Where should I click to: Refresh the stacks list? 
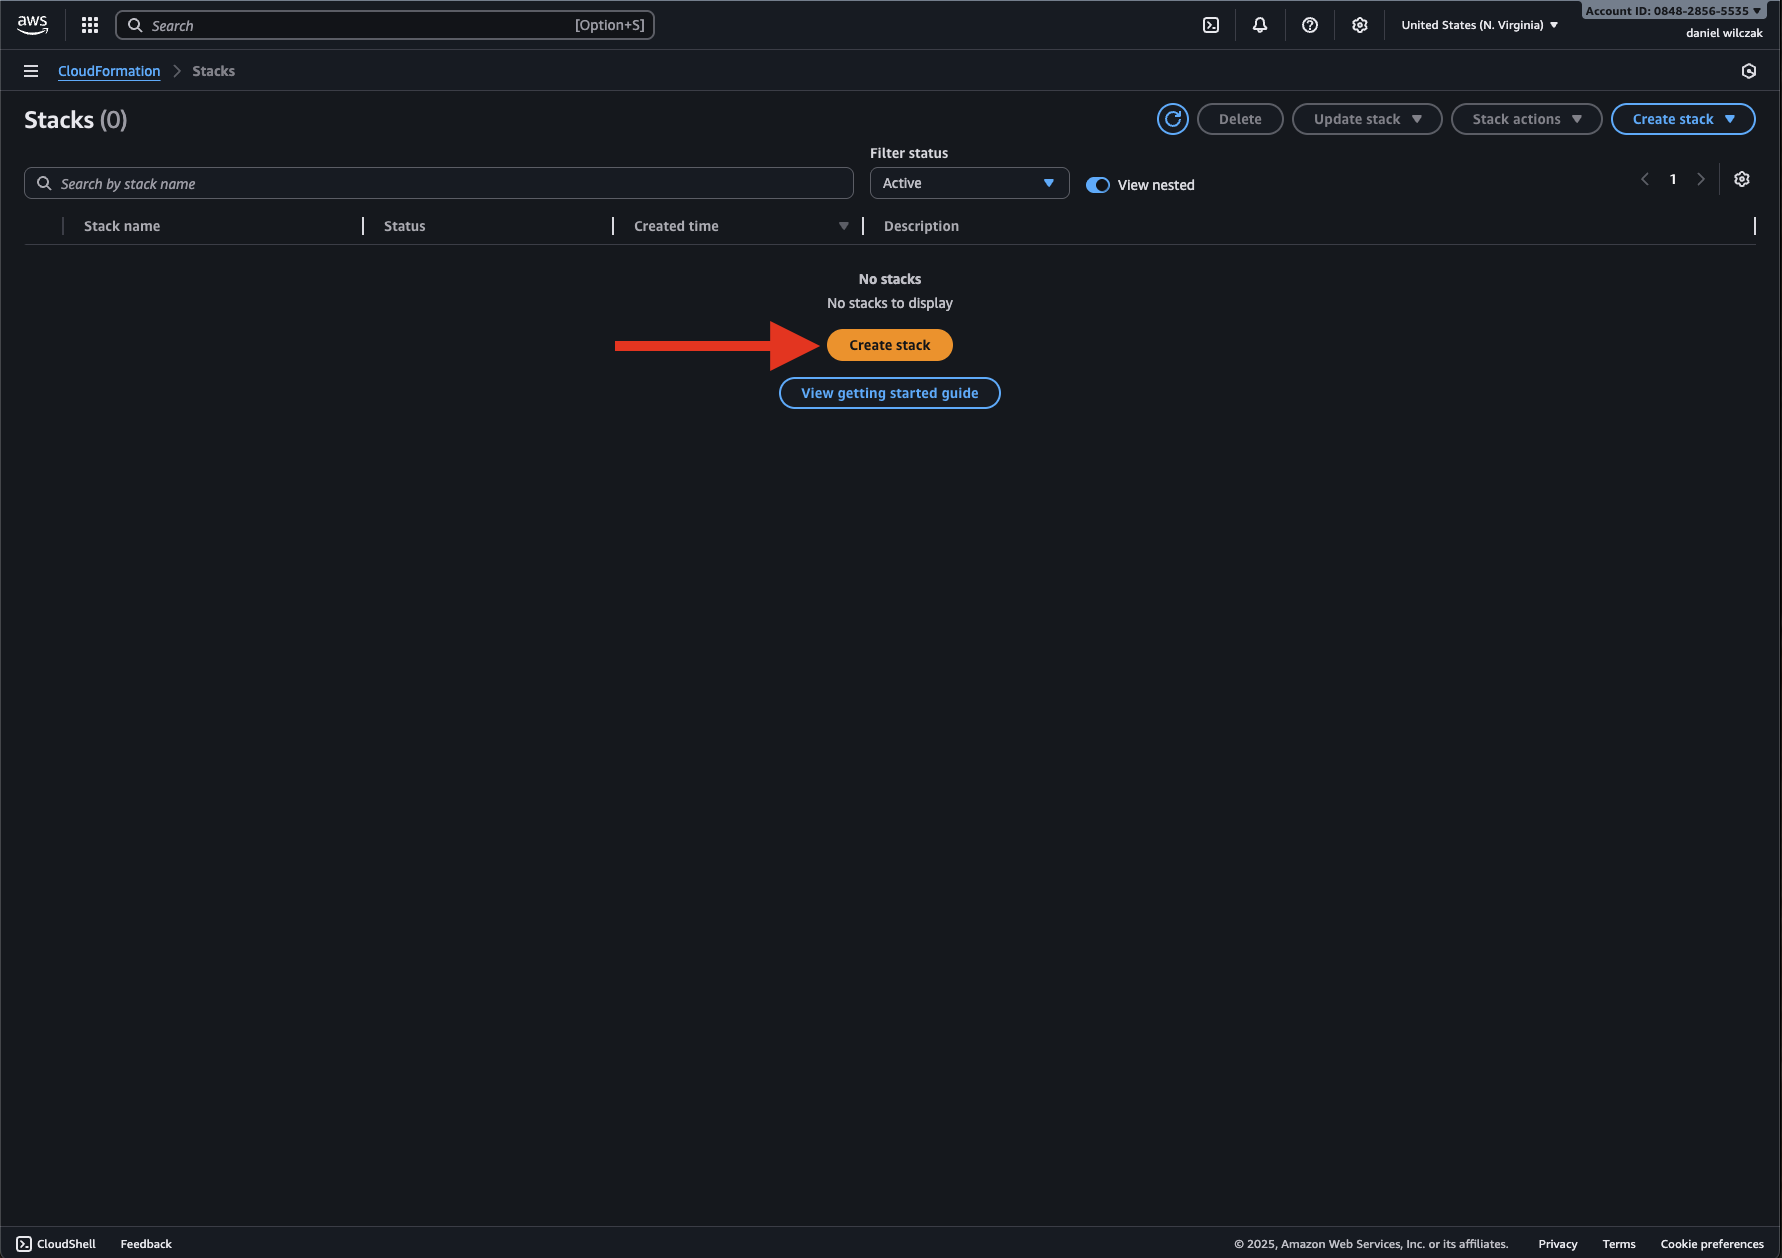click(x=1173, y=119)
